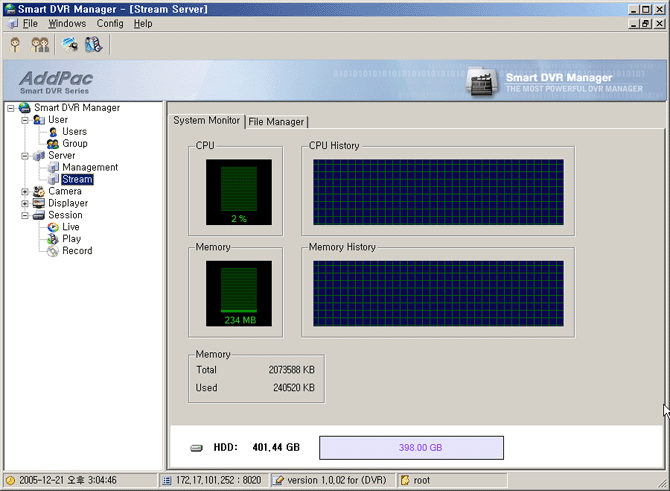This screenshot has width=670, height=491.
Task: Click the Live session icon
Action: (53, 227)
